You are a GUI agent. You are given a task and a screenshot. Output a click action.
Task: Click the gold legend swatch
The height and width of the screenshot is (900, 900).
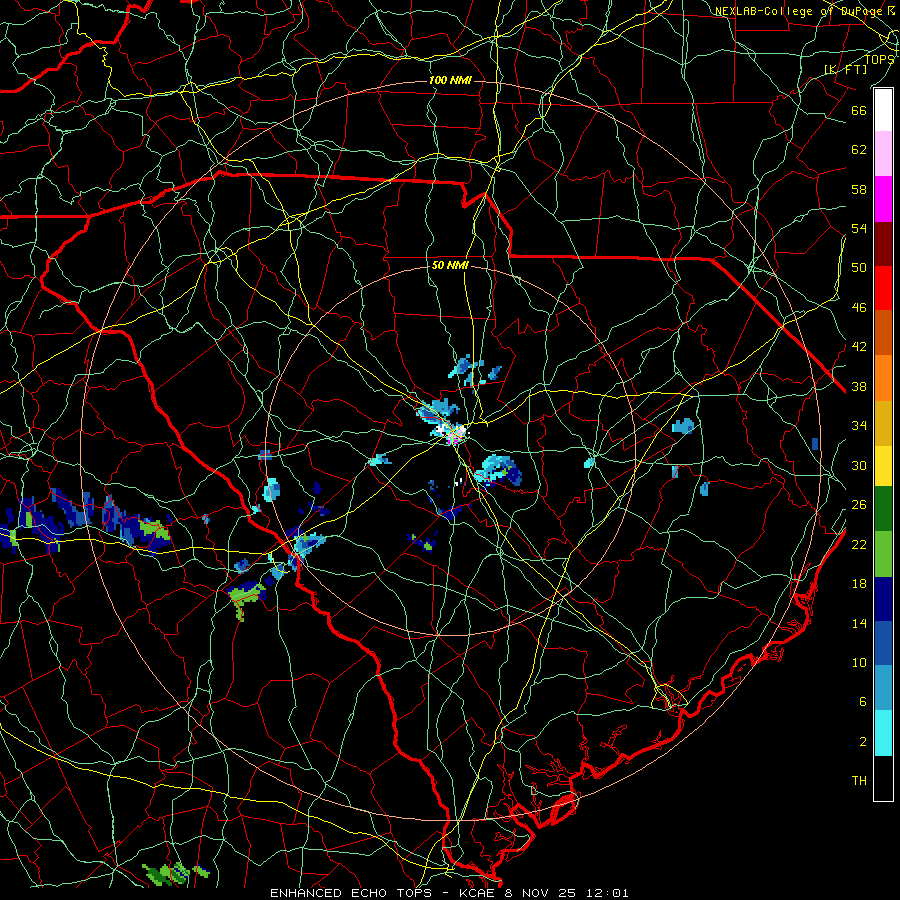click(x=883, y=423)
